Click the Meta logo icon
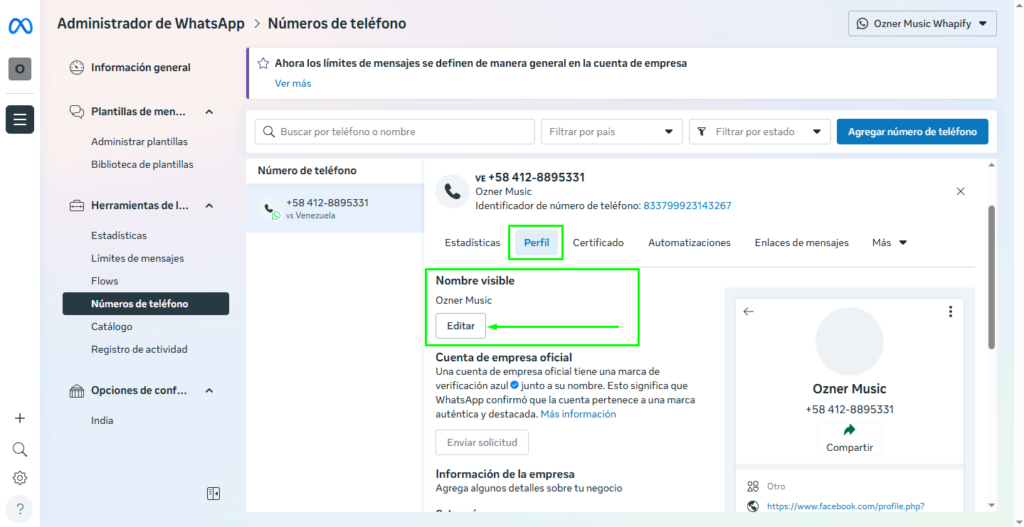 point(20,23)
